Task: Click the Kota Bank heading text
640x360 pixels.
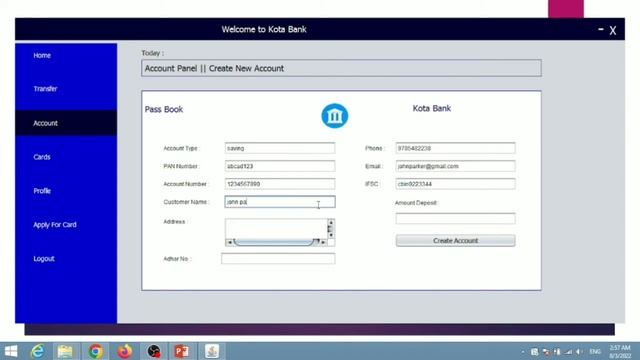Action: click(432, 109)
